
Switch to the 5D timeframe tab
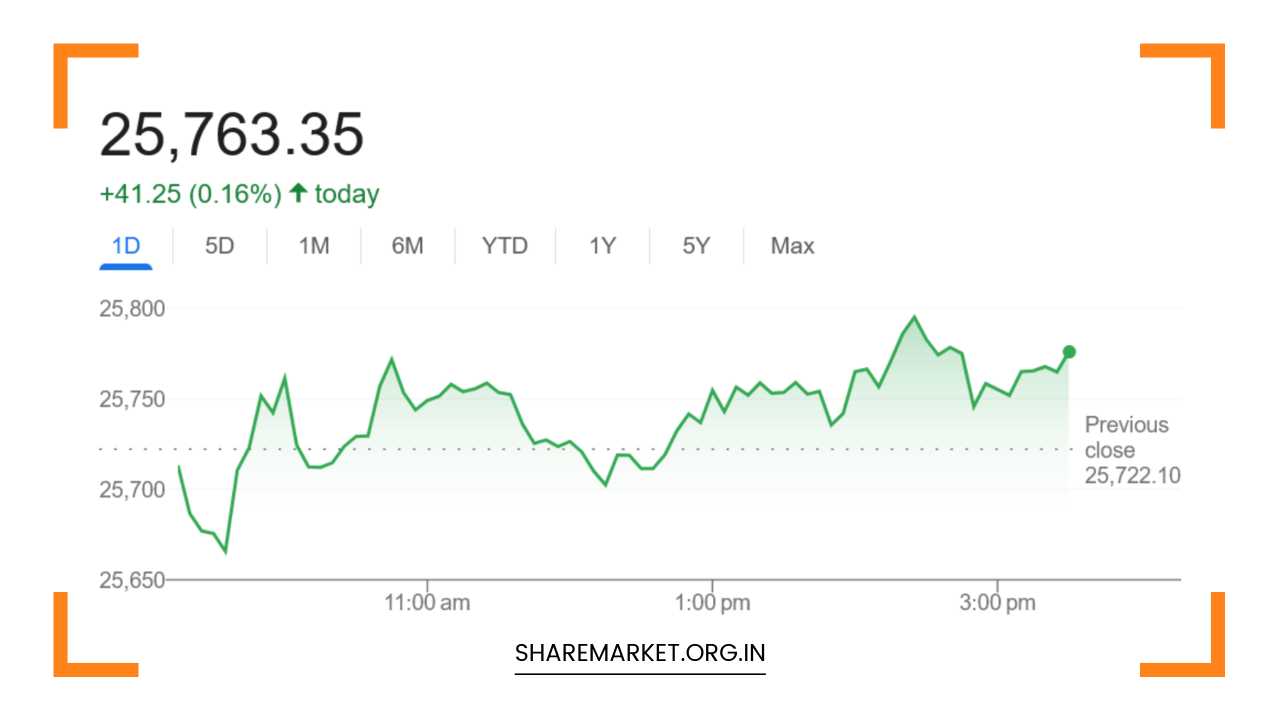pos(219,245)
